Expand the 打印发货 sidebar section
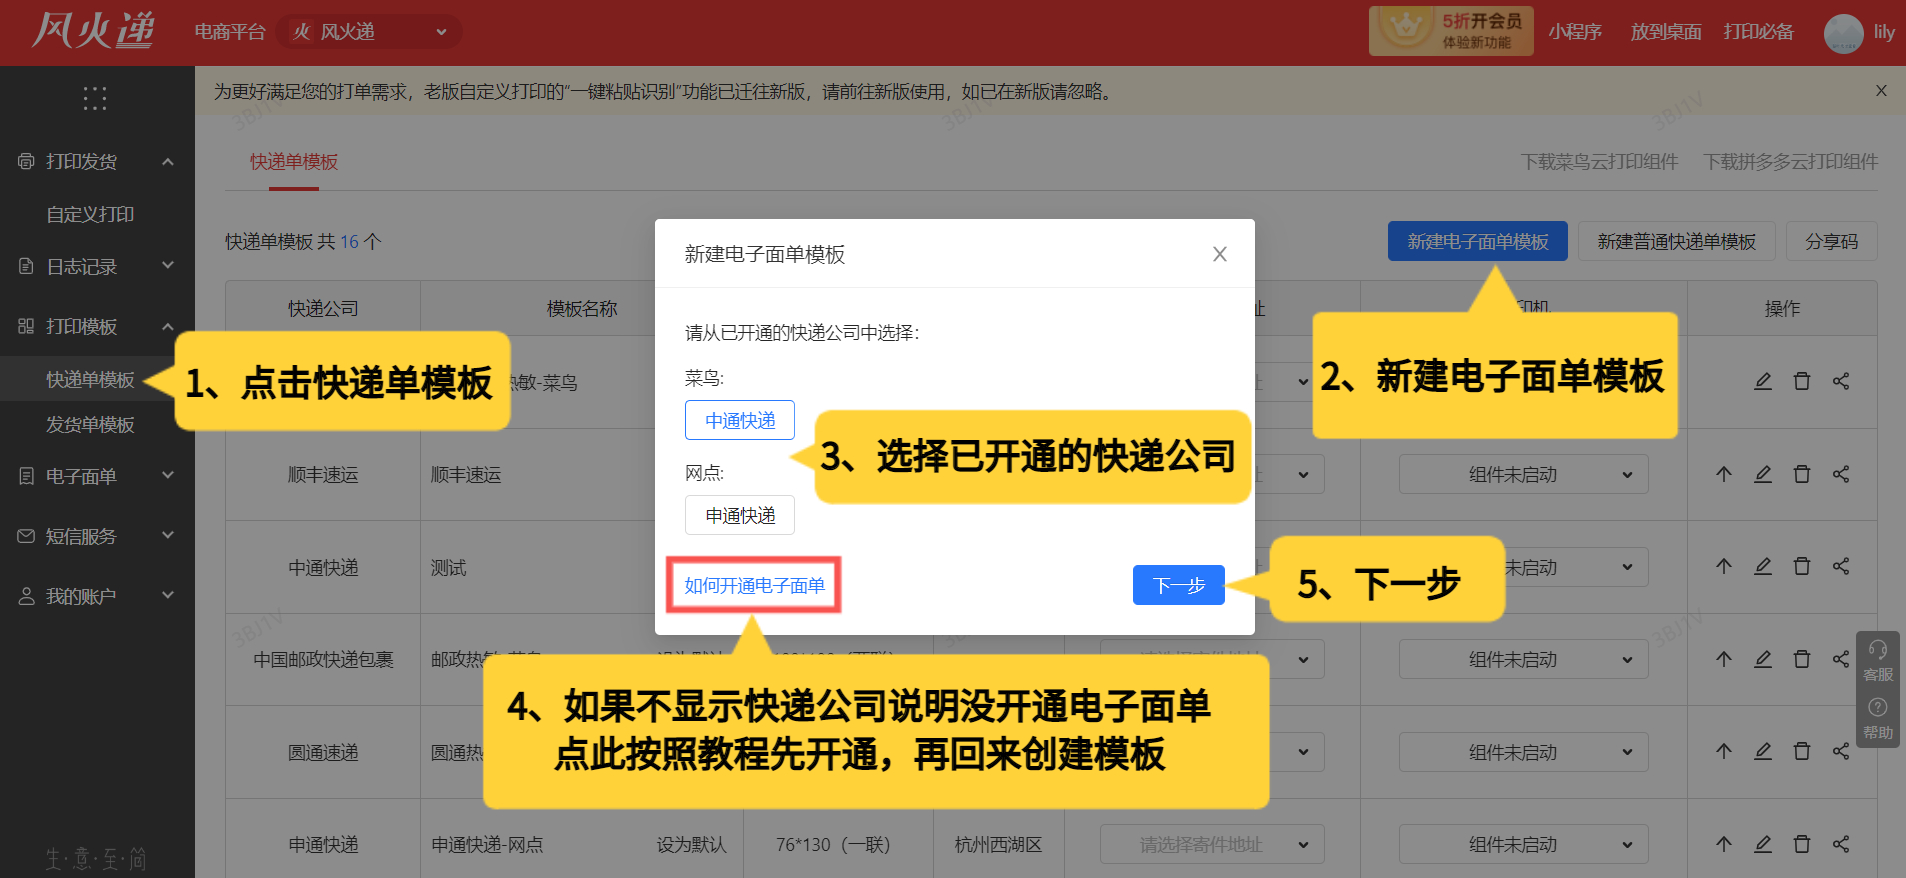This screenshot has width=1906, height=878. 97,161
